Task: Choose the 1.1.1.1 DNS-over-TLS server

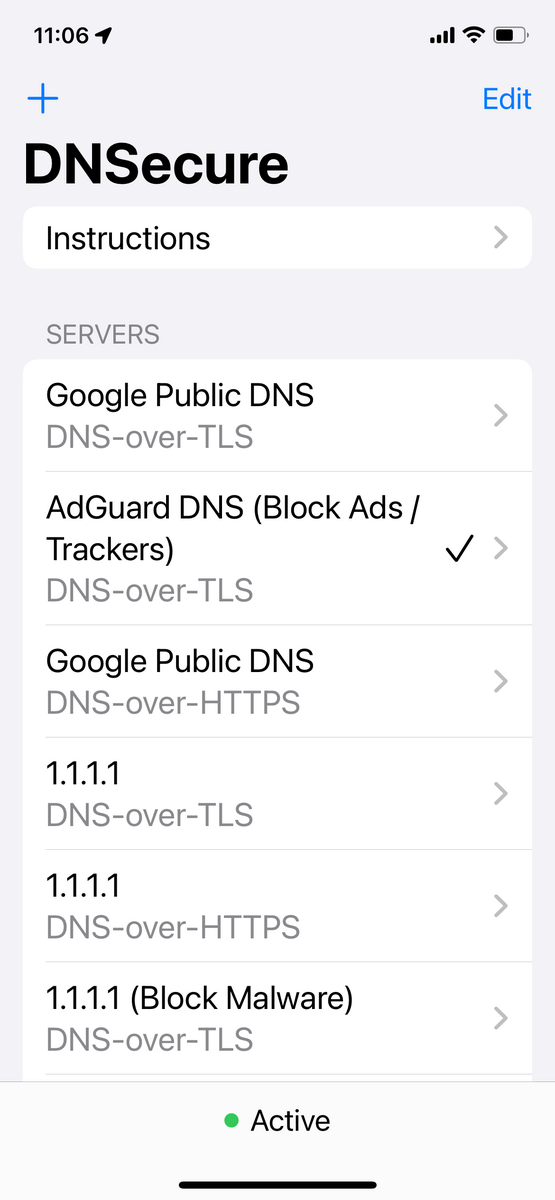Action: (x=277, y=794)
